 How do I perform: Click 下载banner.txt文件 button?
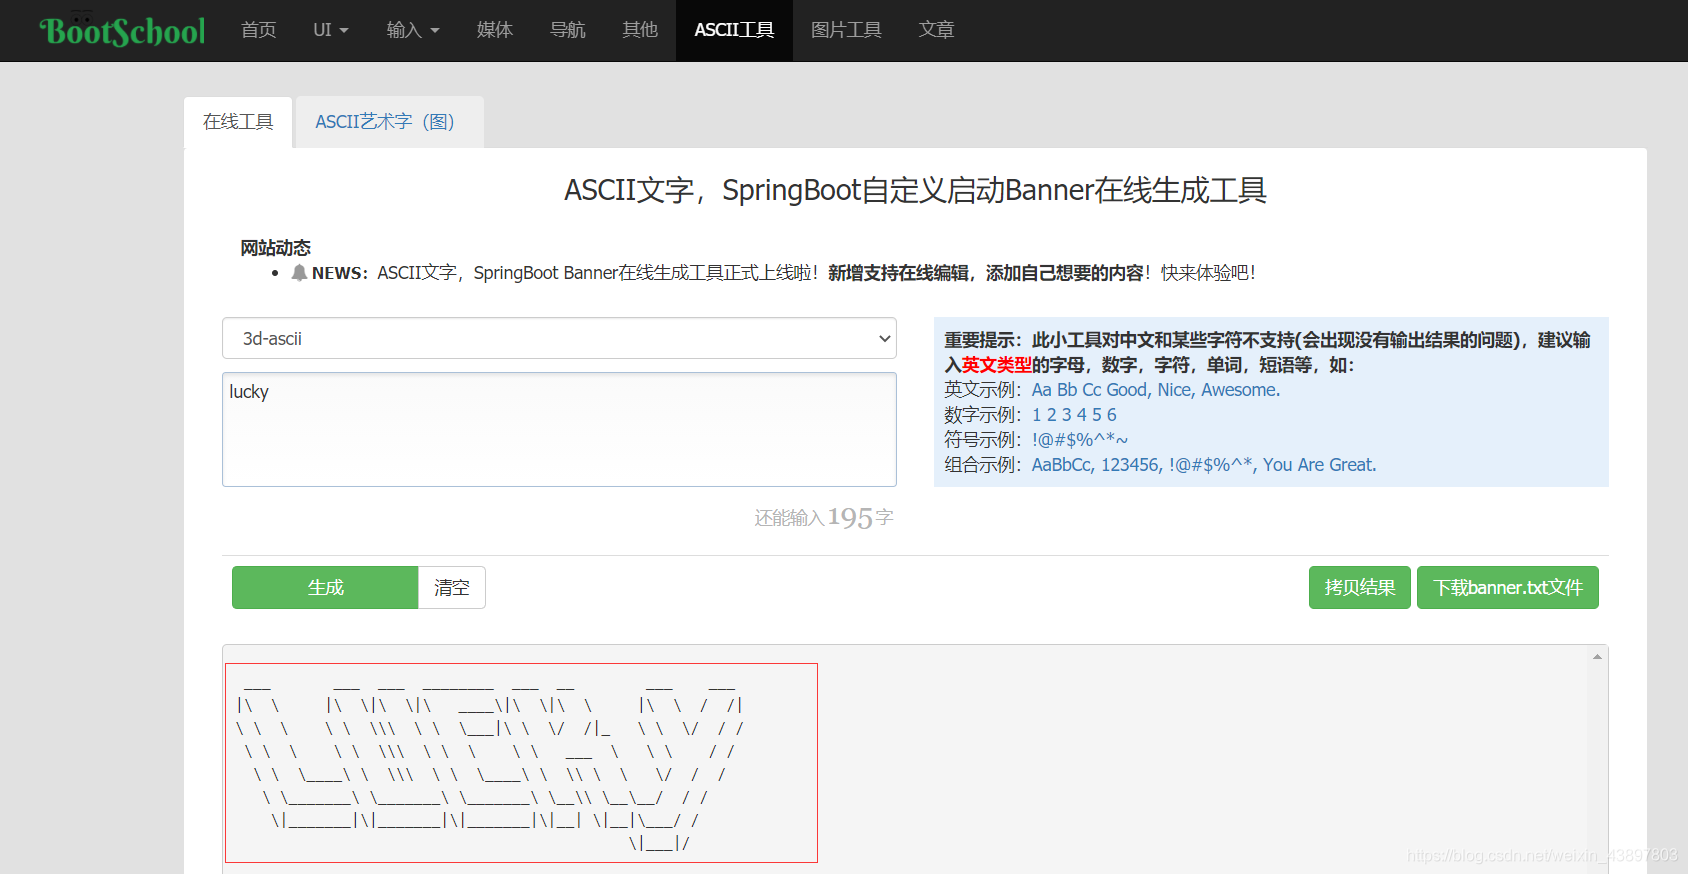(1508, 588)
